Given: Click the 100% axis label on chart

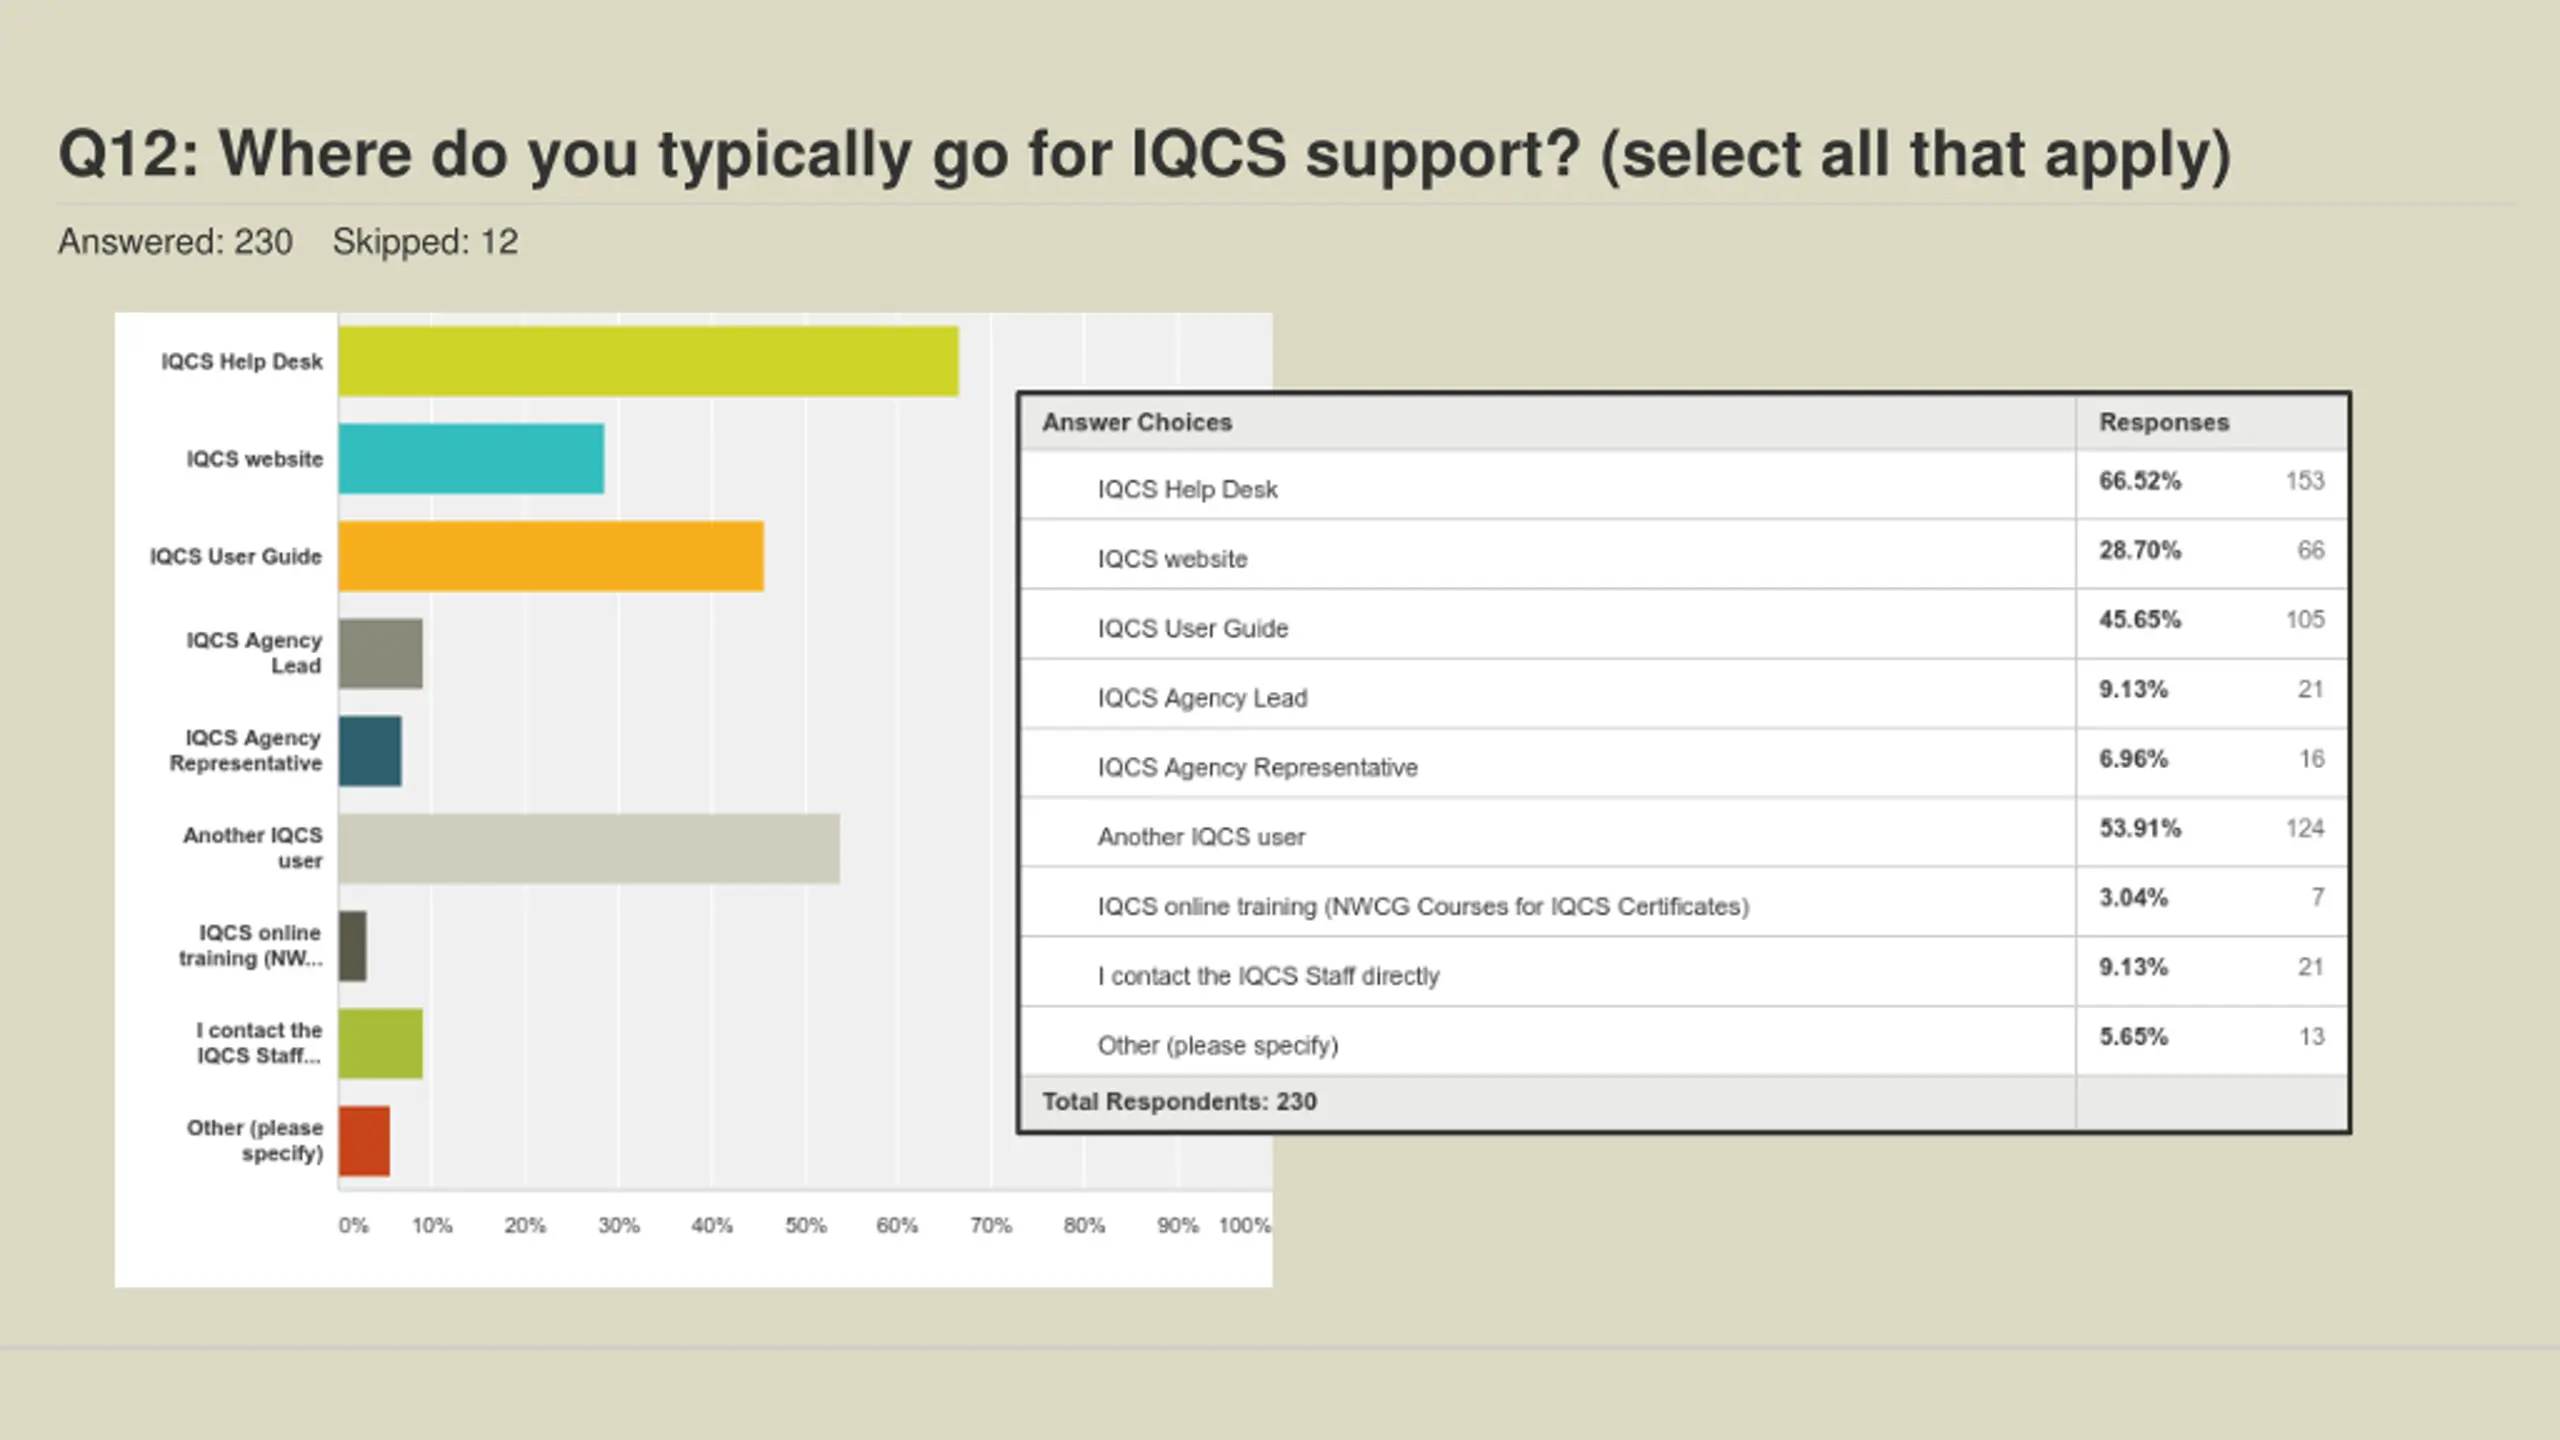Looking at the screenshot, I should 1244,1225.
